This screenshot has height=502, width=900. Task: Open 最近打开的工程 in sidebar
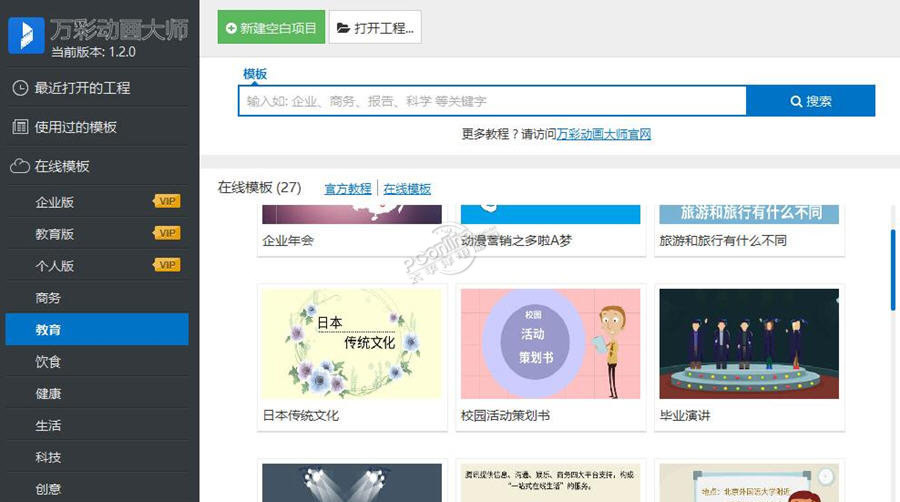[97, 88]
